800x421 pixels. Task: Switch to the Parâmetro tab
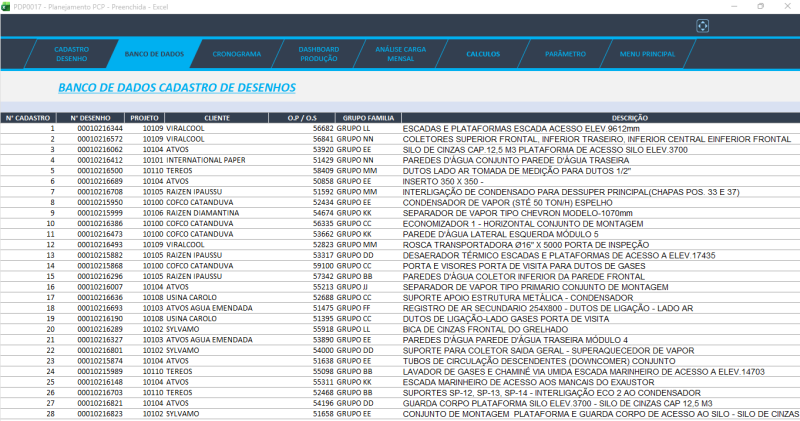tap(565, 53)
